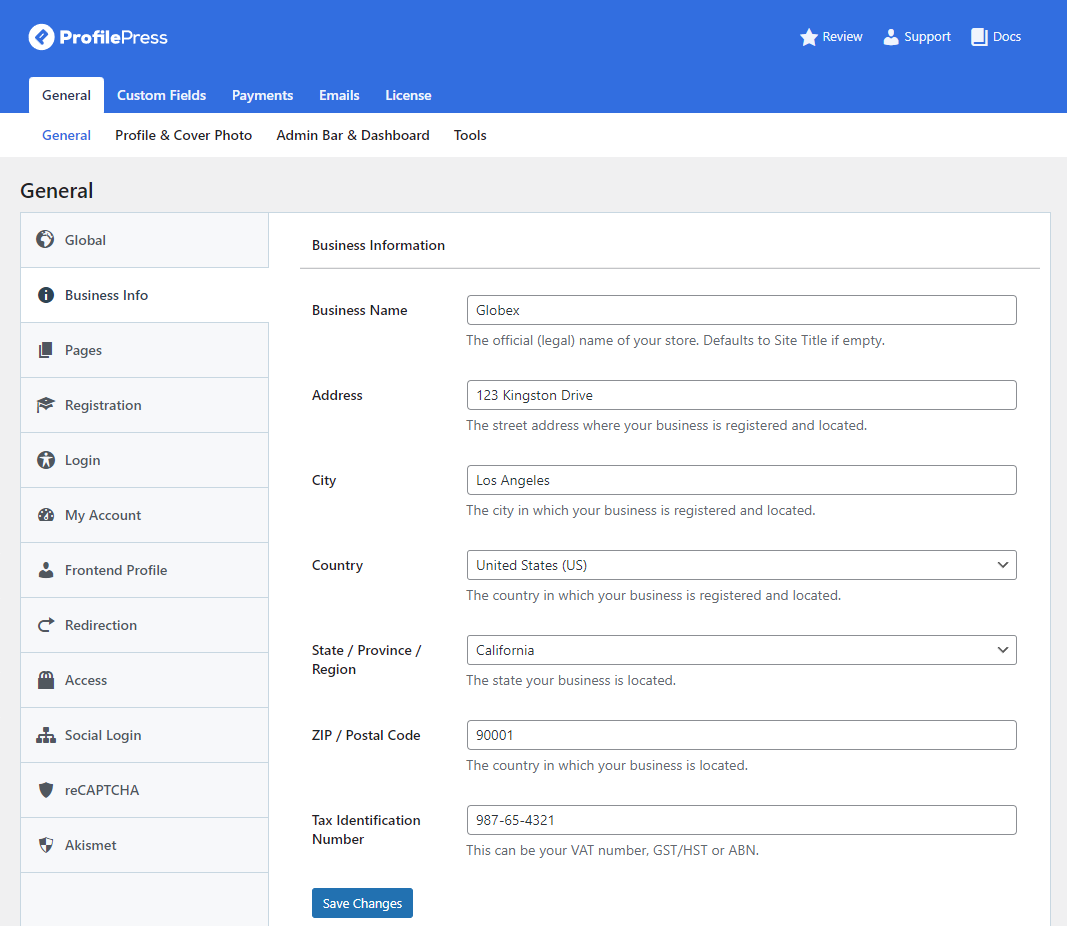
Task: Click the Pages stacked-documents icon
Action: tap(45, 350)
